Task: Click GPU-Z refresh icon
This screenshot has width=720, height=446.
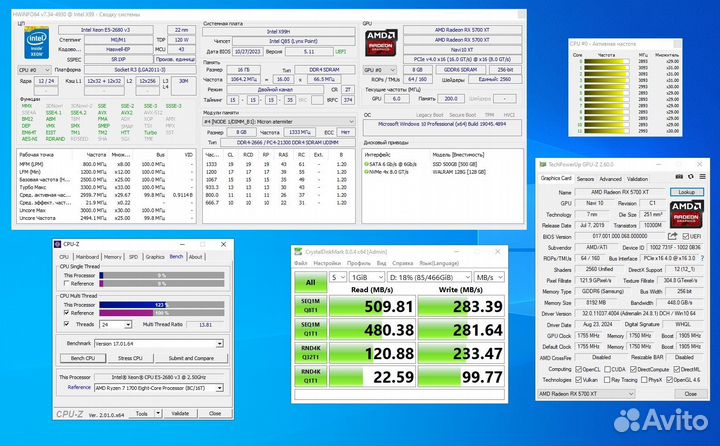Action: 691,177
